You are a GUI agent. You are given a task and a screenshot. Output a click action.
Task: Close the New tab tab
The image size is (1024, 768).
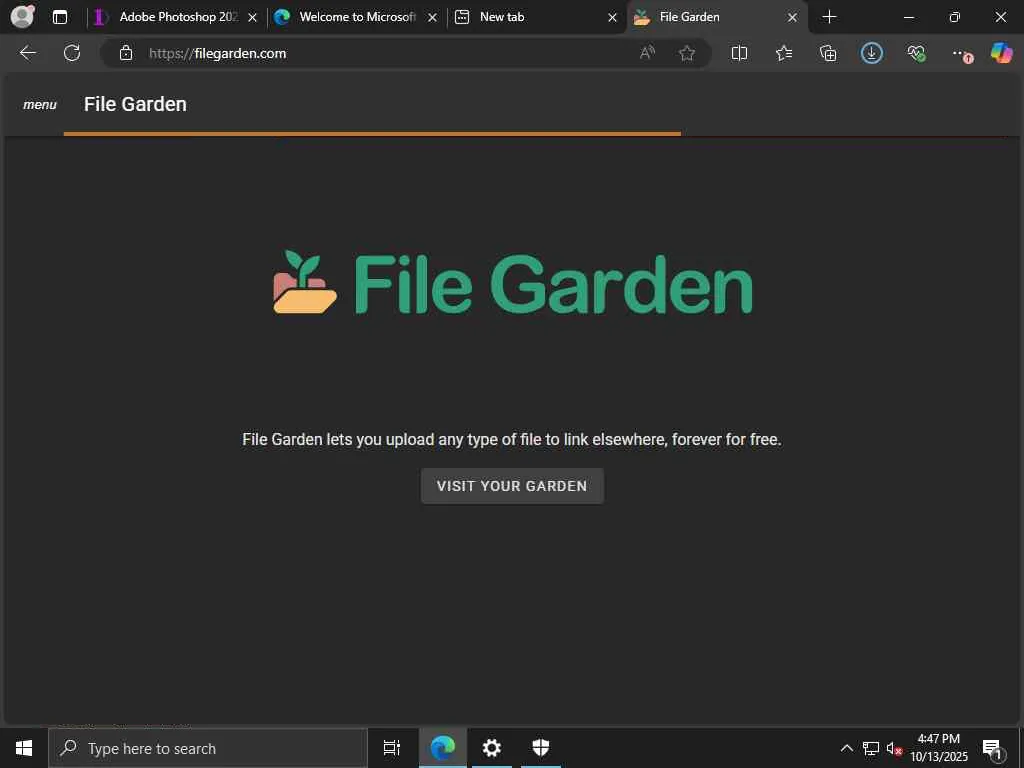pyautogui.click(x=613, y=18)
